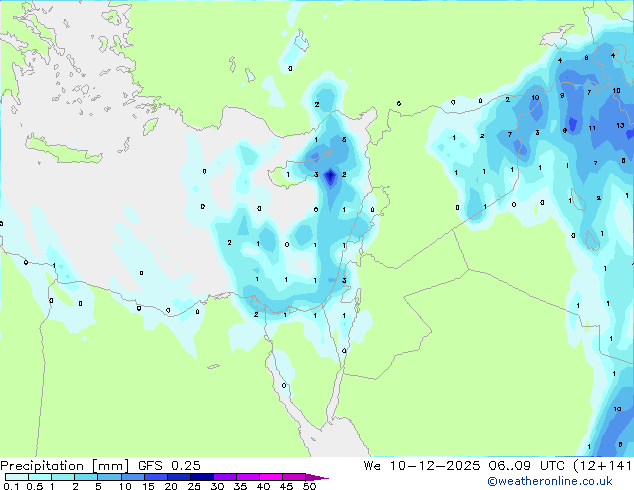The height and width of the screenshot is (490, 634).
Task: Pick the 1–2 mm legend swatch
Action: pos(63,477)
